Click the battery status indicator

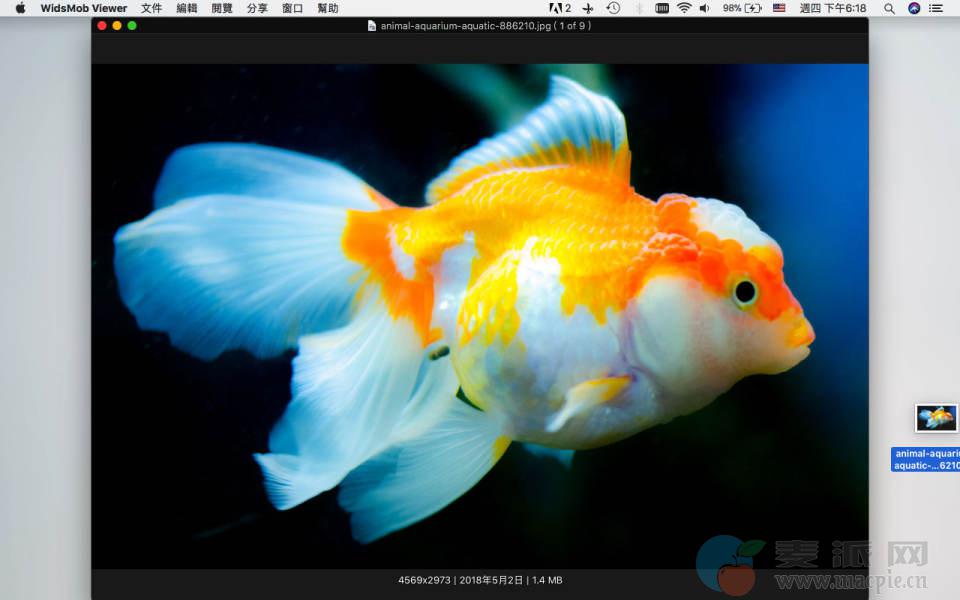(x=744, y=8)
